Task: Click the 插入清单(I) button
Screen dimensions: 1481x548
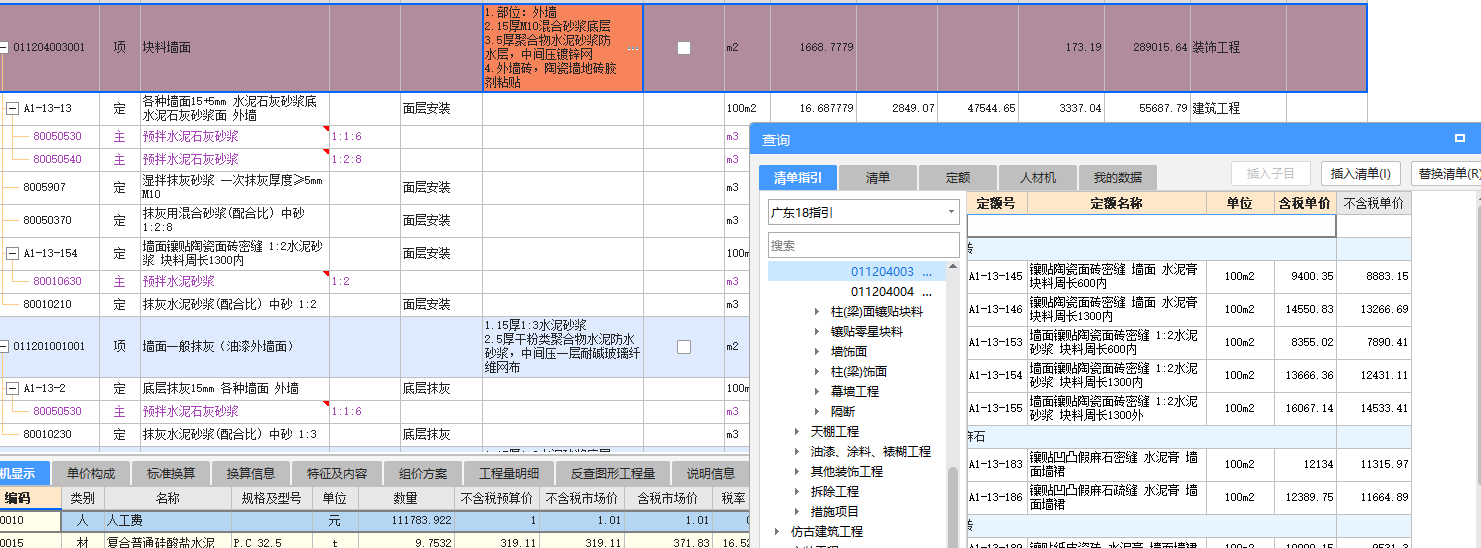Action: click(1361, 174)
